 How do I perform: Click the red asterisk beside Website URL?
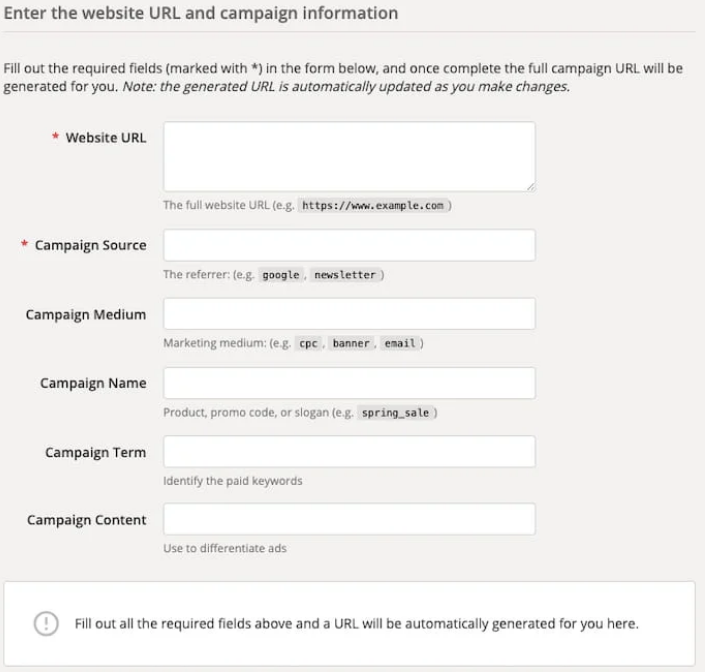(55, 136)
